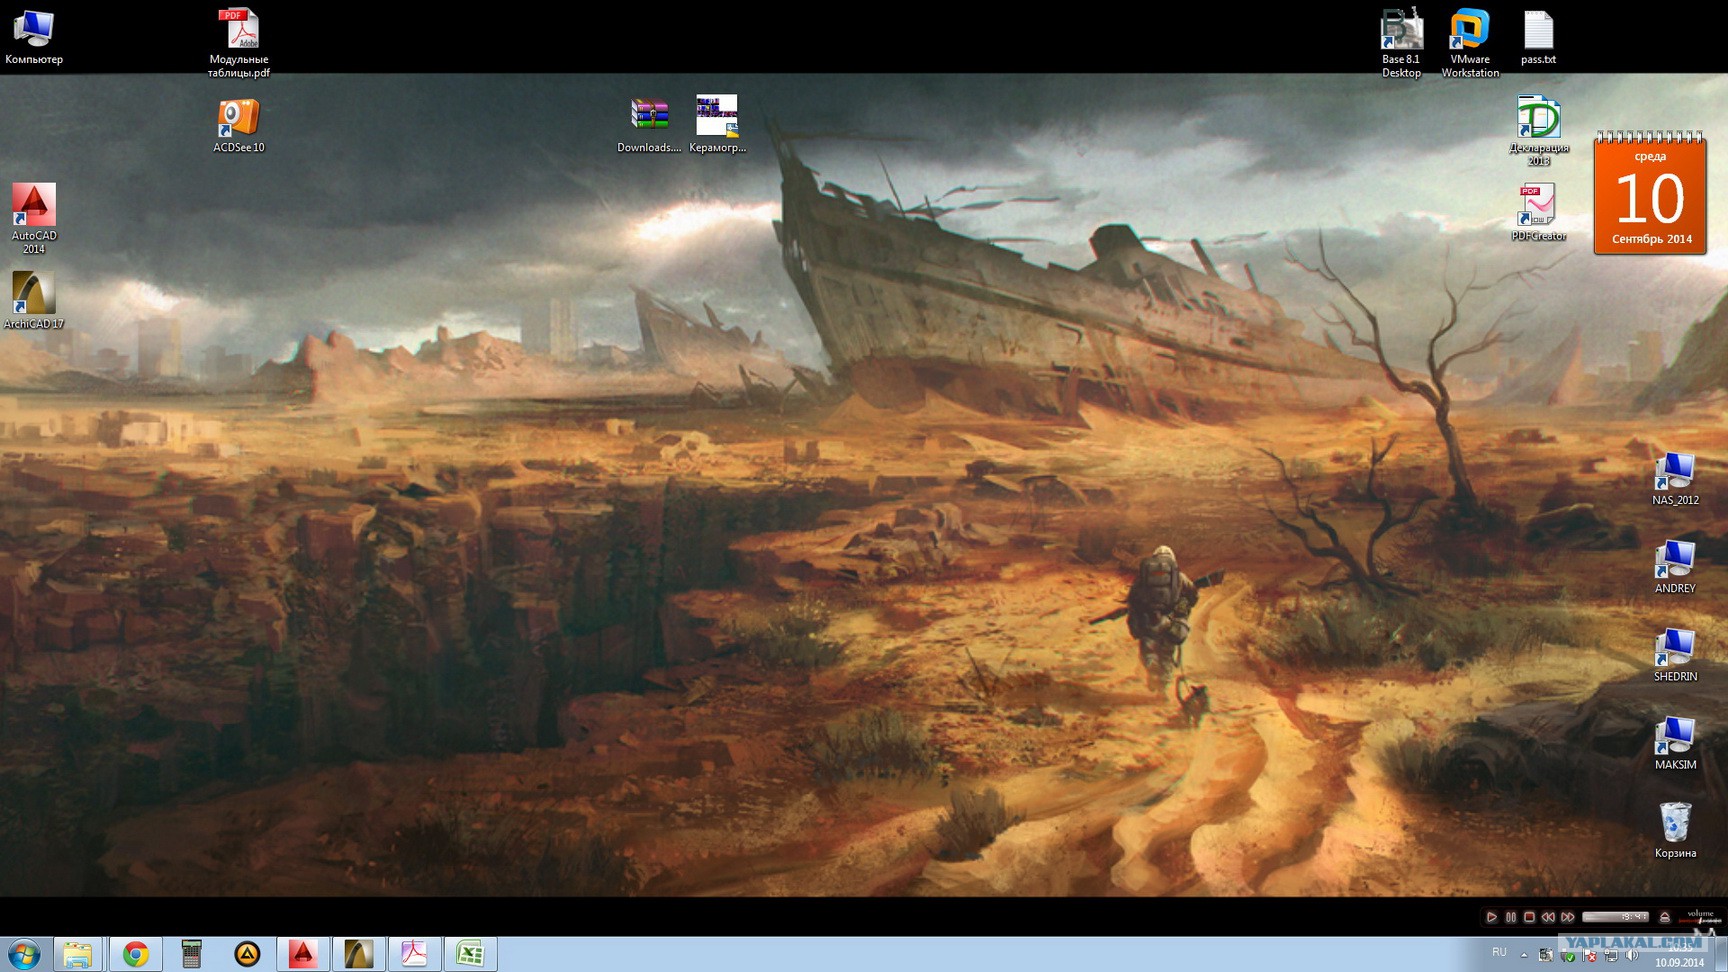Viewport: 1728px width, 972px height.
Task: Open Windows Explorer from the taskbar
Action: pos(78,954)
